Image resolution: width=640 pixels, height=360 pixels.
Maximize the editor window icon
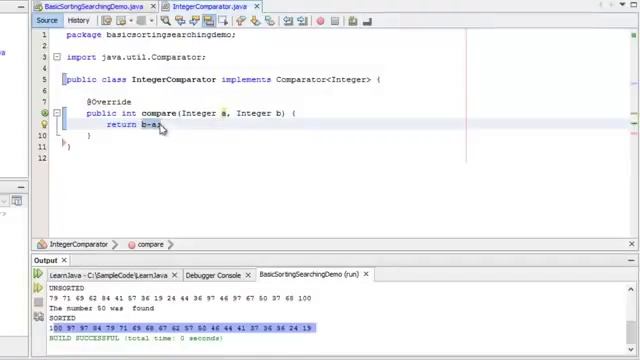(634, 4)
